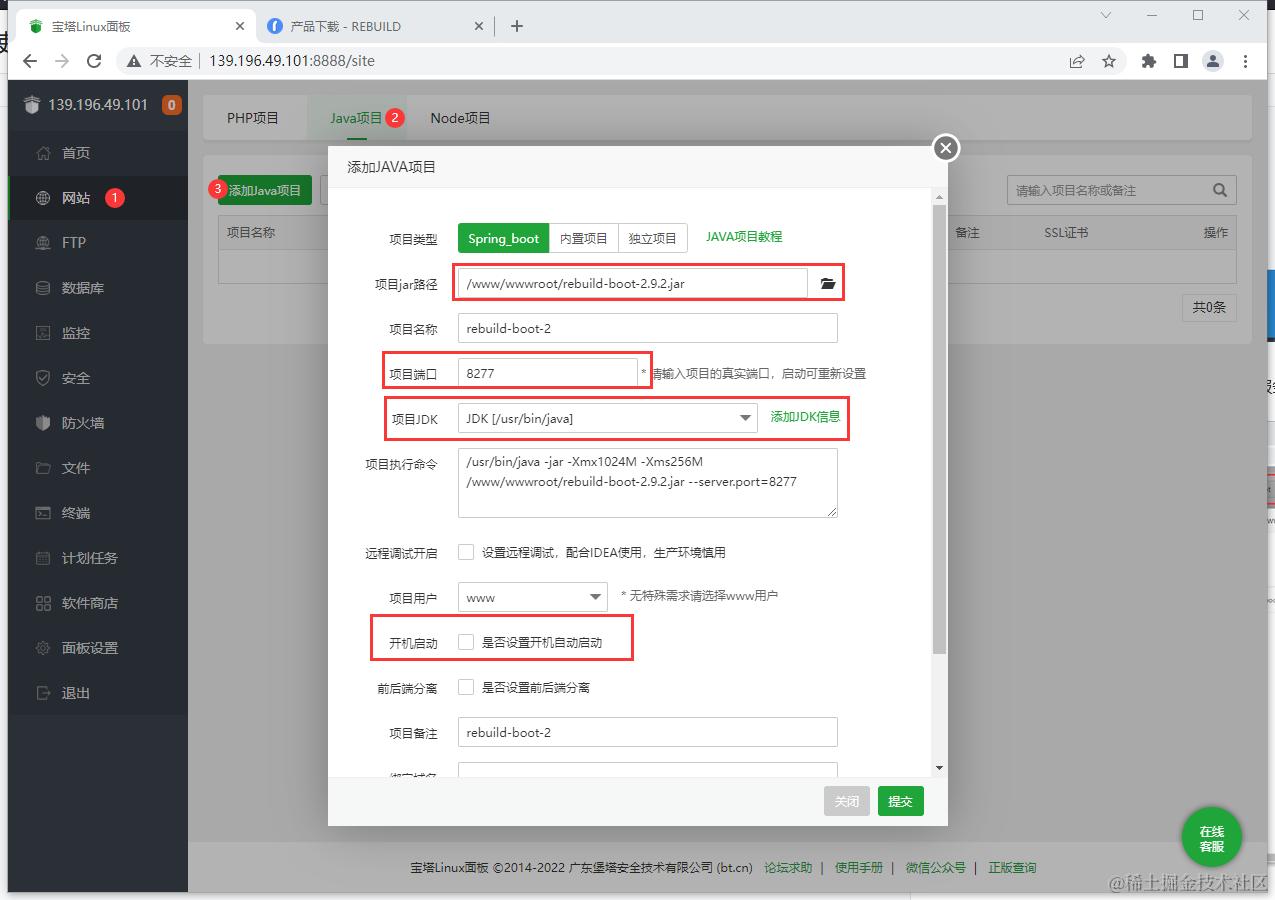Enable 开机启动 auto-start on boot

click(466, 642)
